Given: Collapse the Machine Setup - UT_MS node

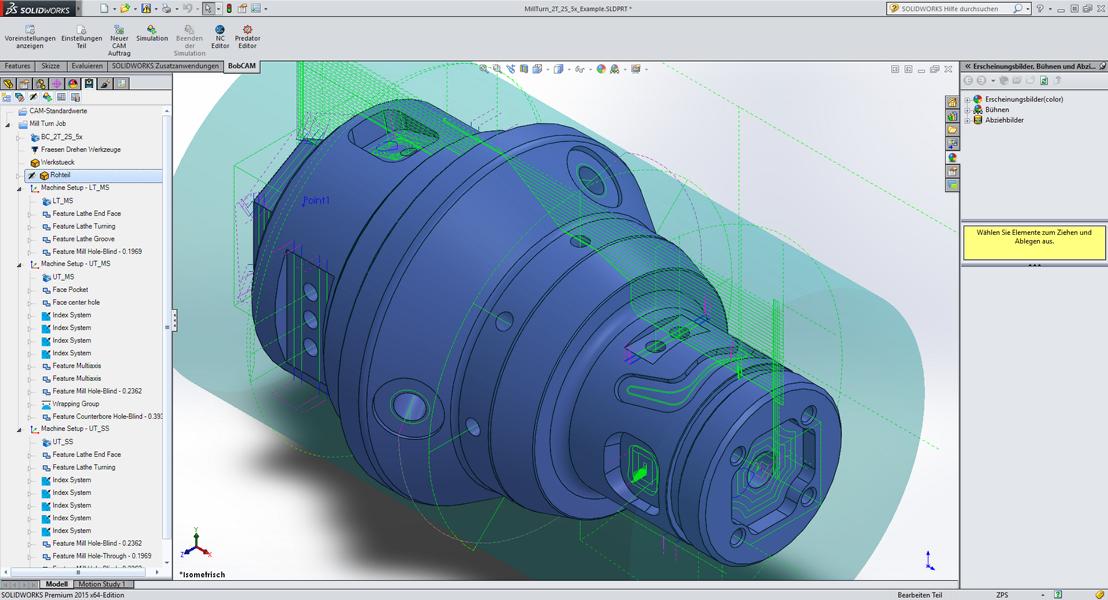Looking at the screenshot, I should [19, 264].
